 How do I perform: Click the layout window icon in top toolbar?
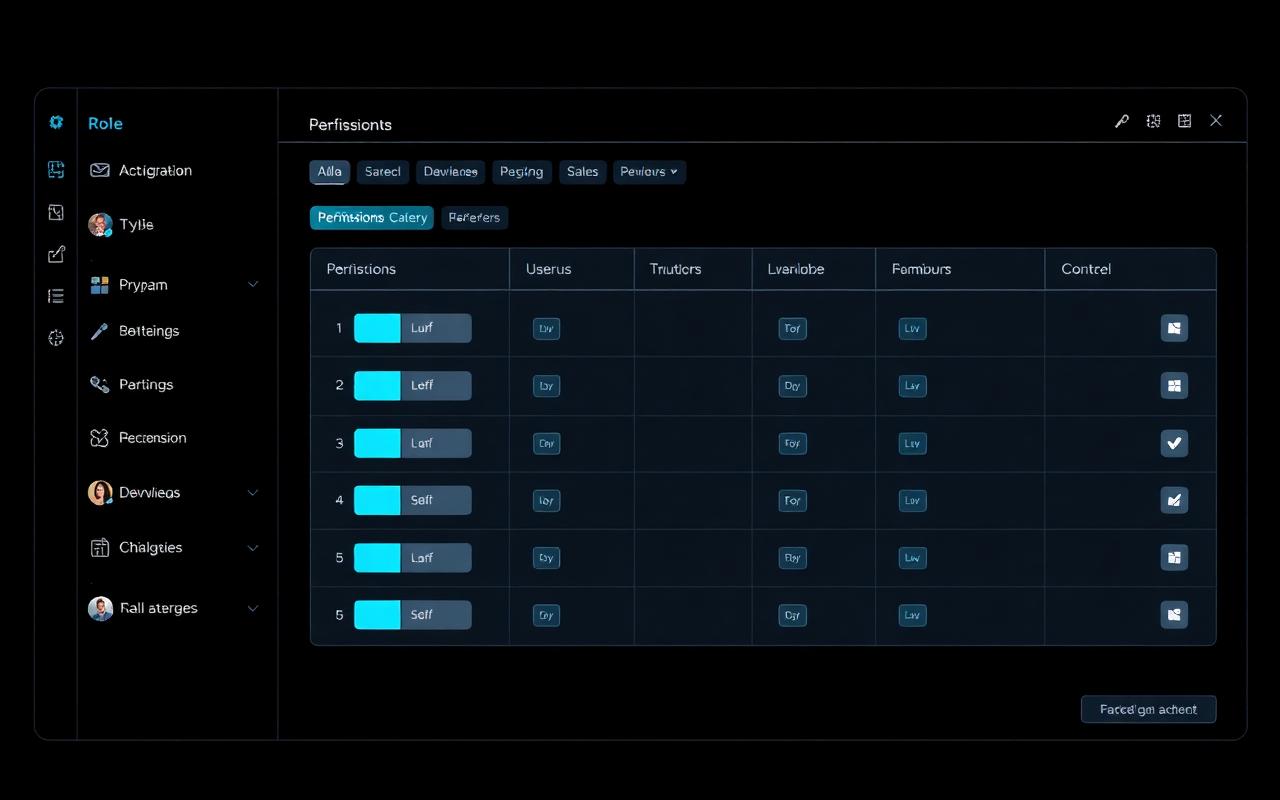1185,121
